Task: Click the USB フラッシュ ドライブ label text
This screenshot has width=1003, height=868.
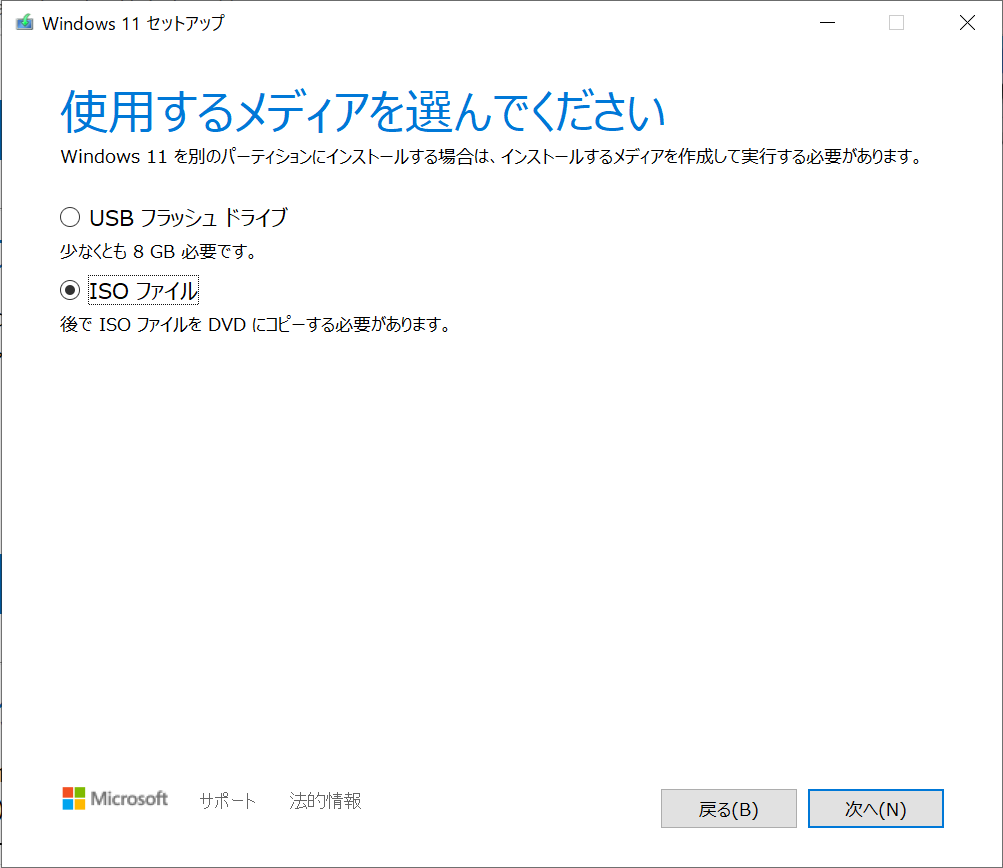Action: (189, 217)
